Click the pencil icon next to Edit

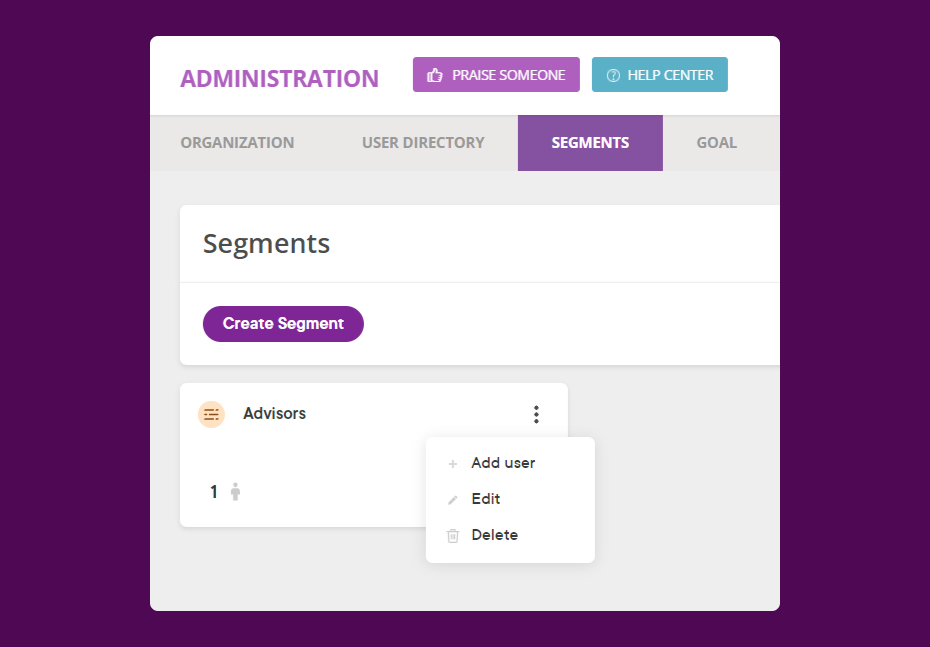click(453, 500)
